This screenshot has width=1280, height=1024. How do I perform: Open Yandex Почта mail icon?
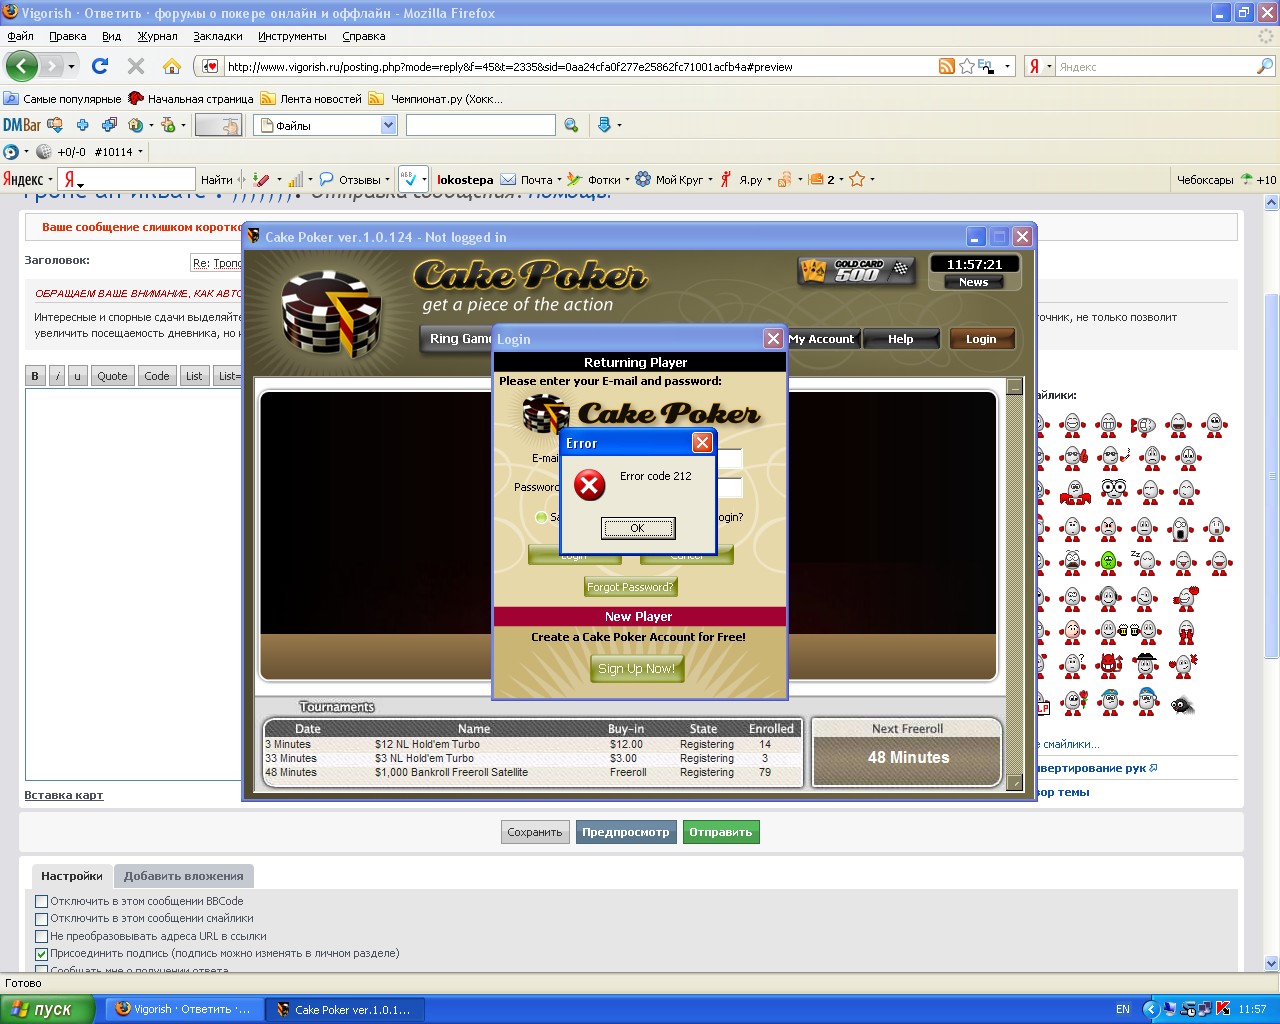click(508, 180)
